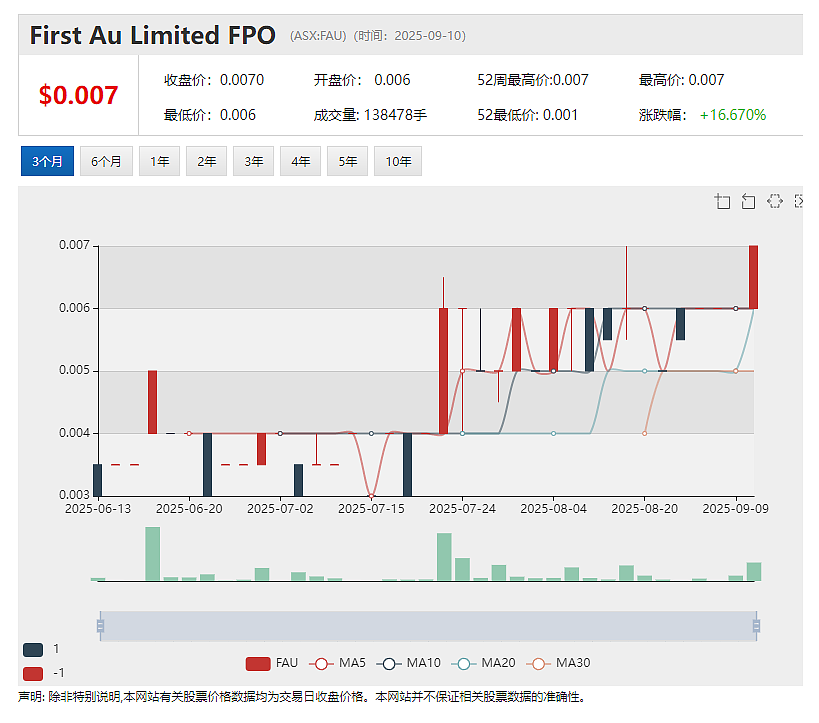Click the 52最低价 0.001 text
Viewport: 819px width, 723px height.
pos(528,115)
